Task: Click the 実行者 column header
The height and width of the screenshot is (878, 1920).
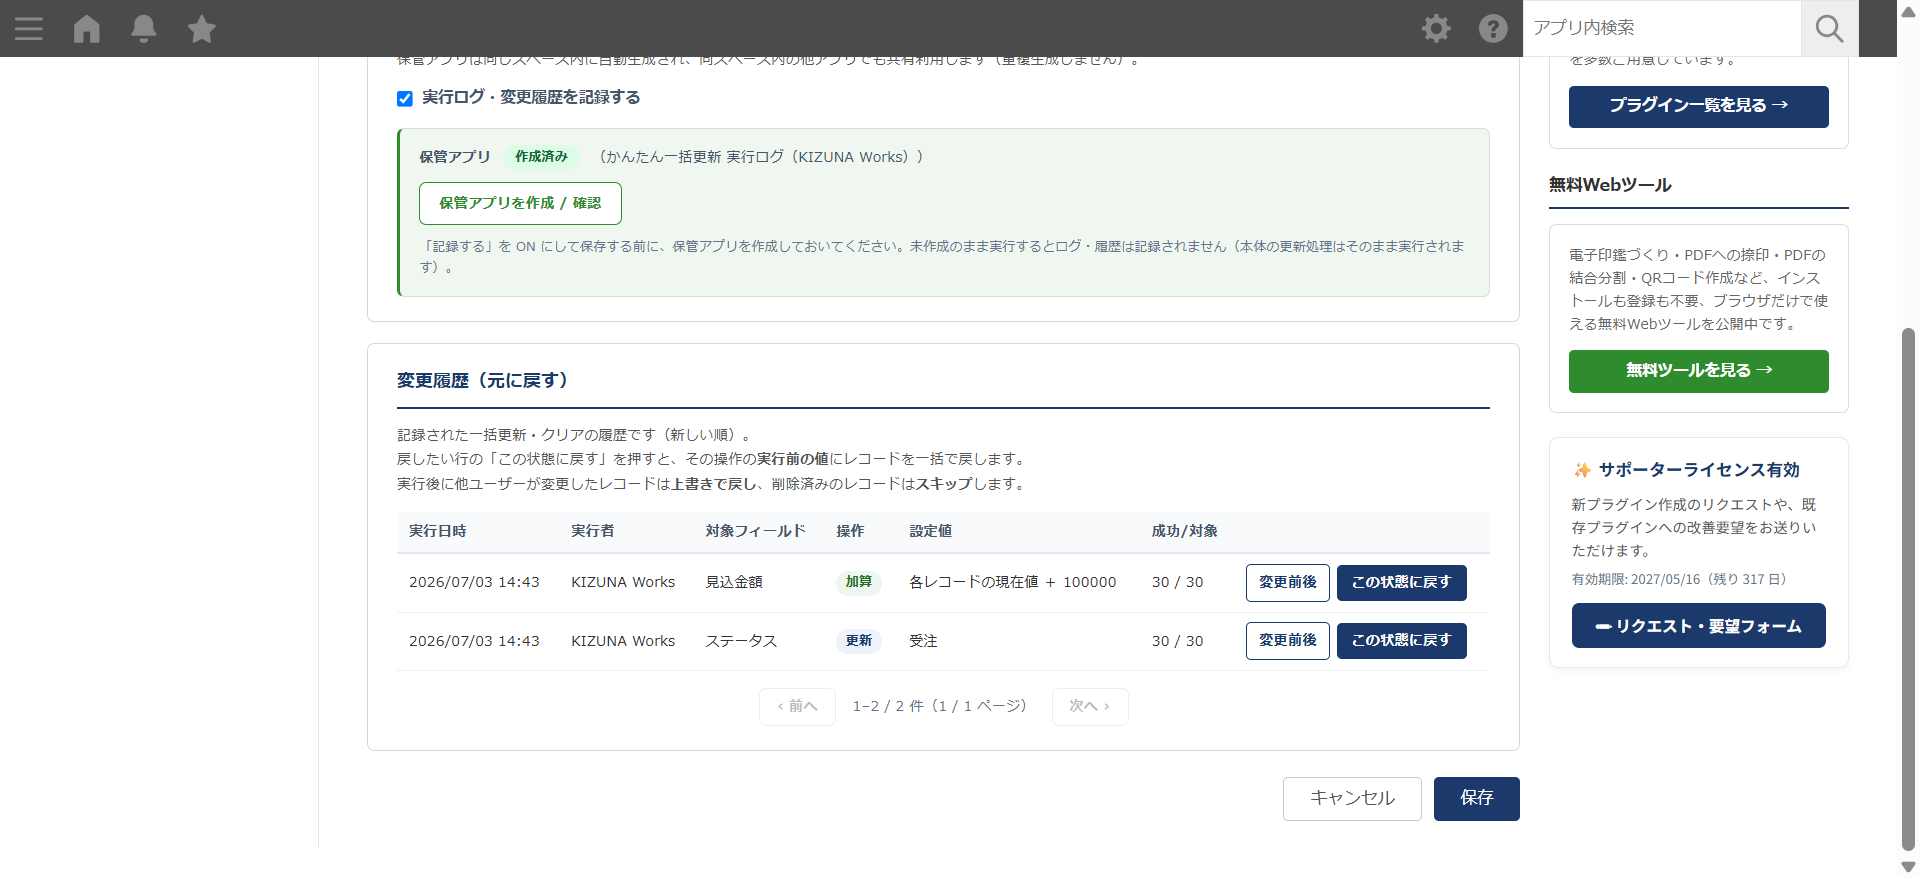Action: pyautogui.click(x=592, y=531)
